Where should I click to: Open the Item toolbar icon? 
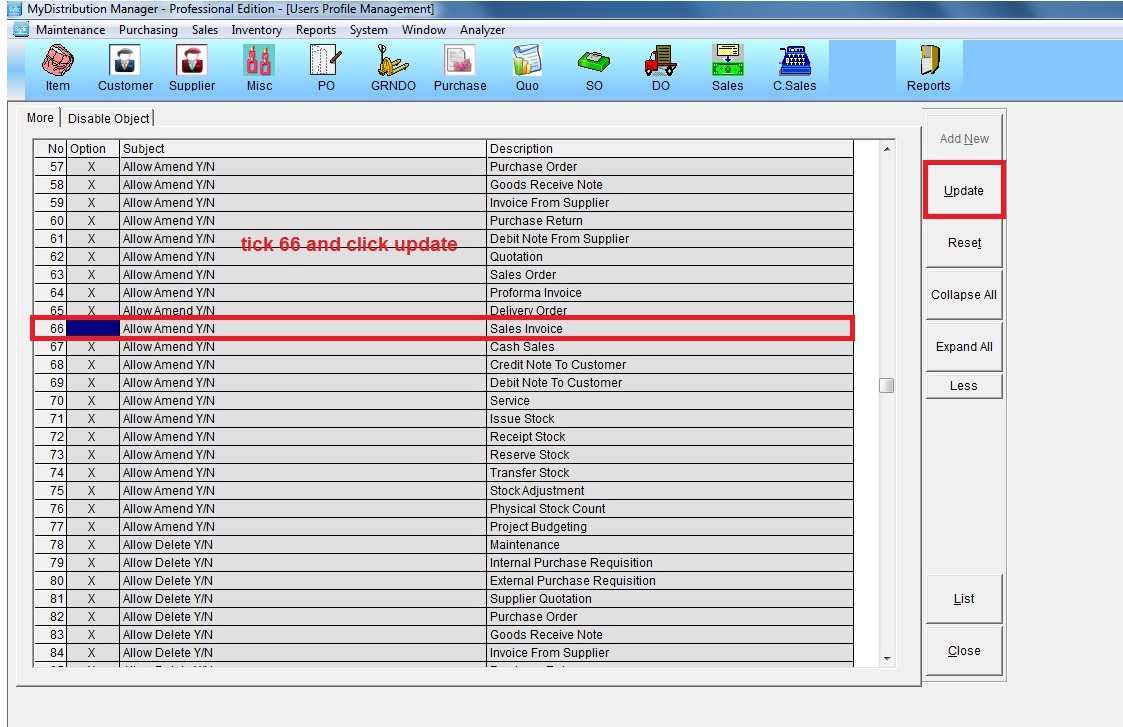pos(58,67)
